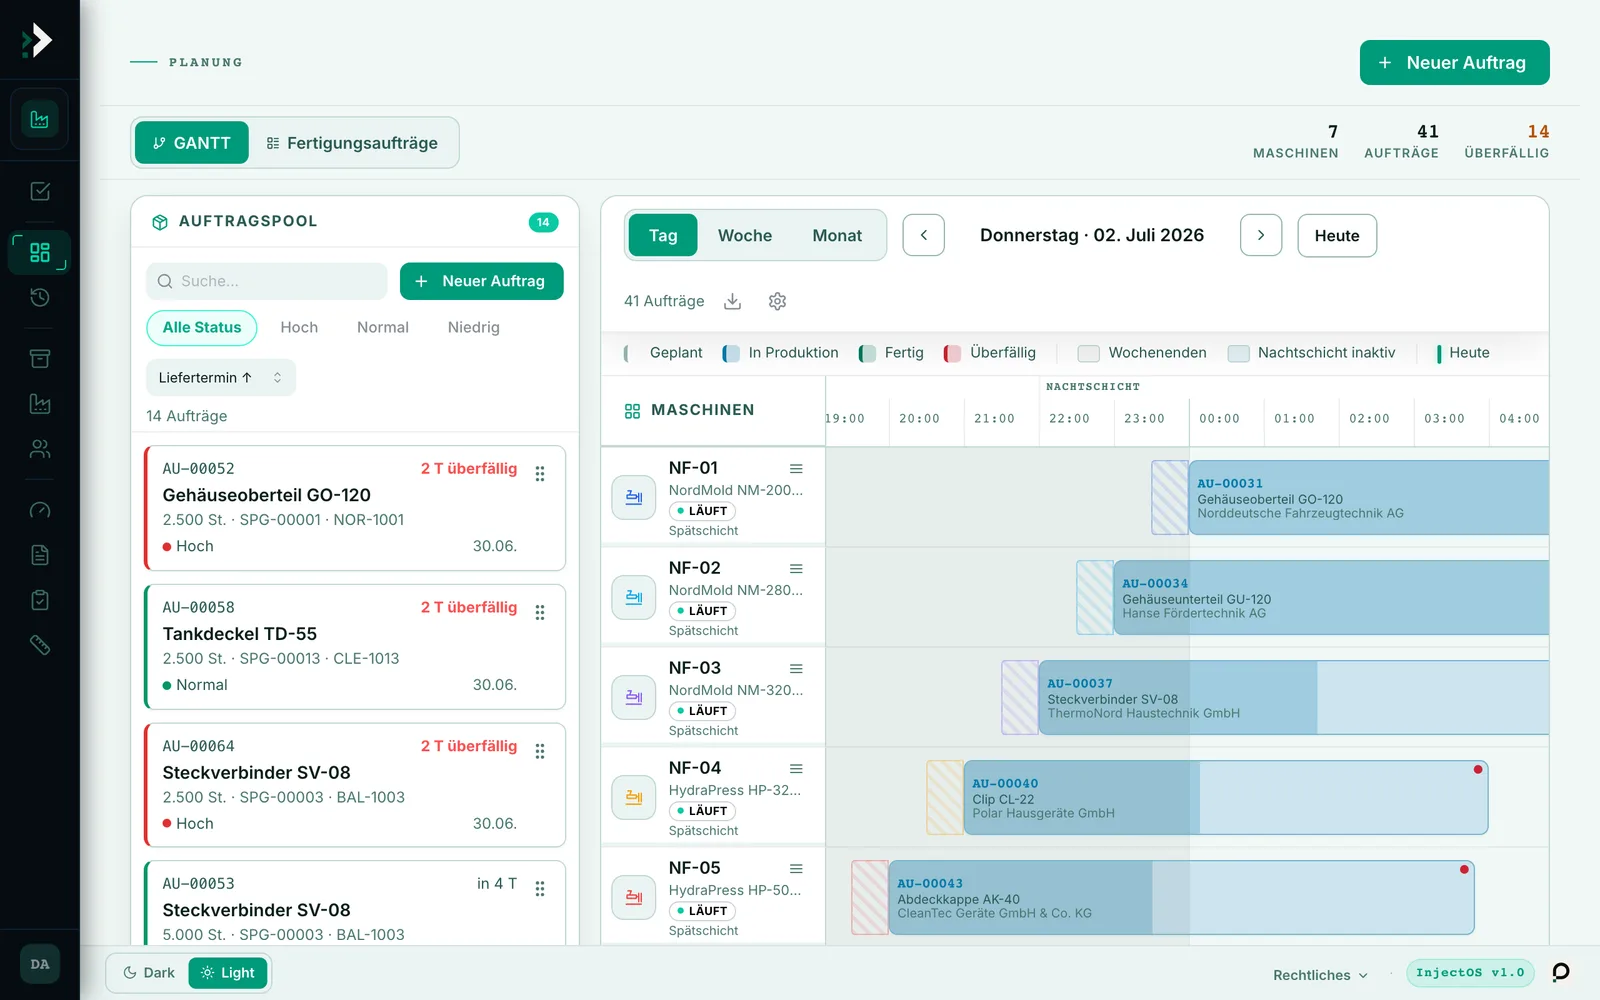Switch to the Fertigungsaufträge tab
Screen dimensions: 1600x1000
pos(352,143)
